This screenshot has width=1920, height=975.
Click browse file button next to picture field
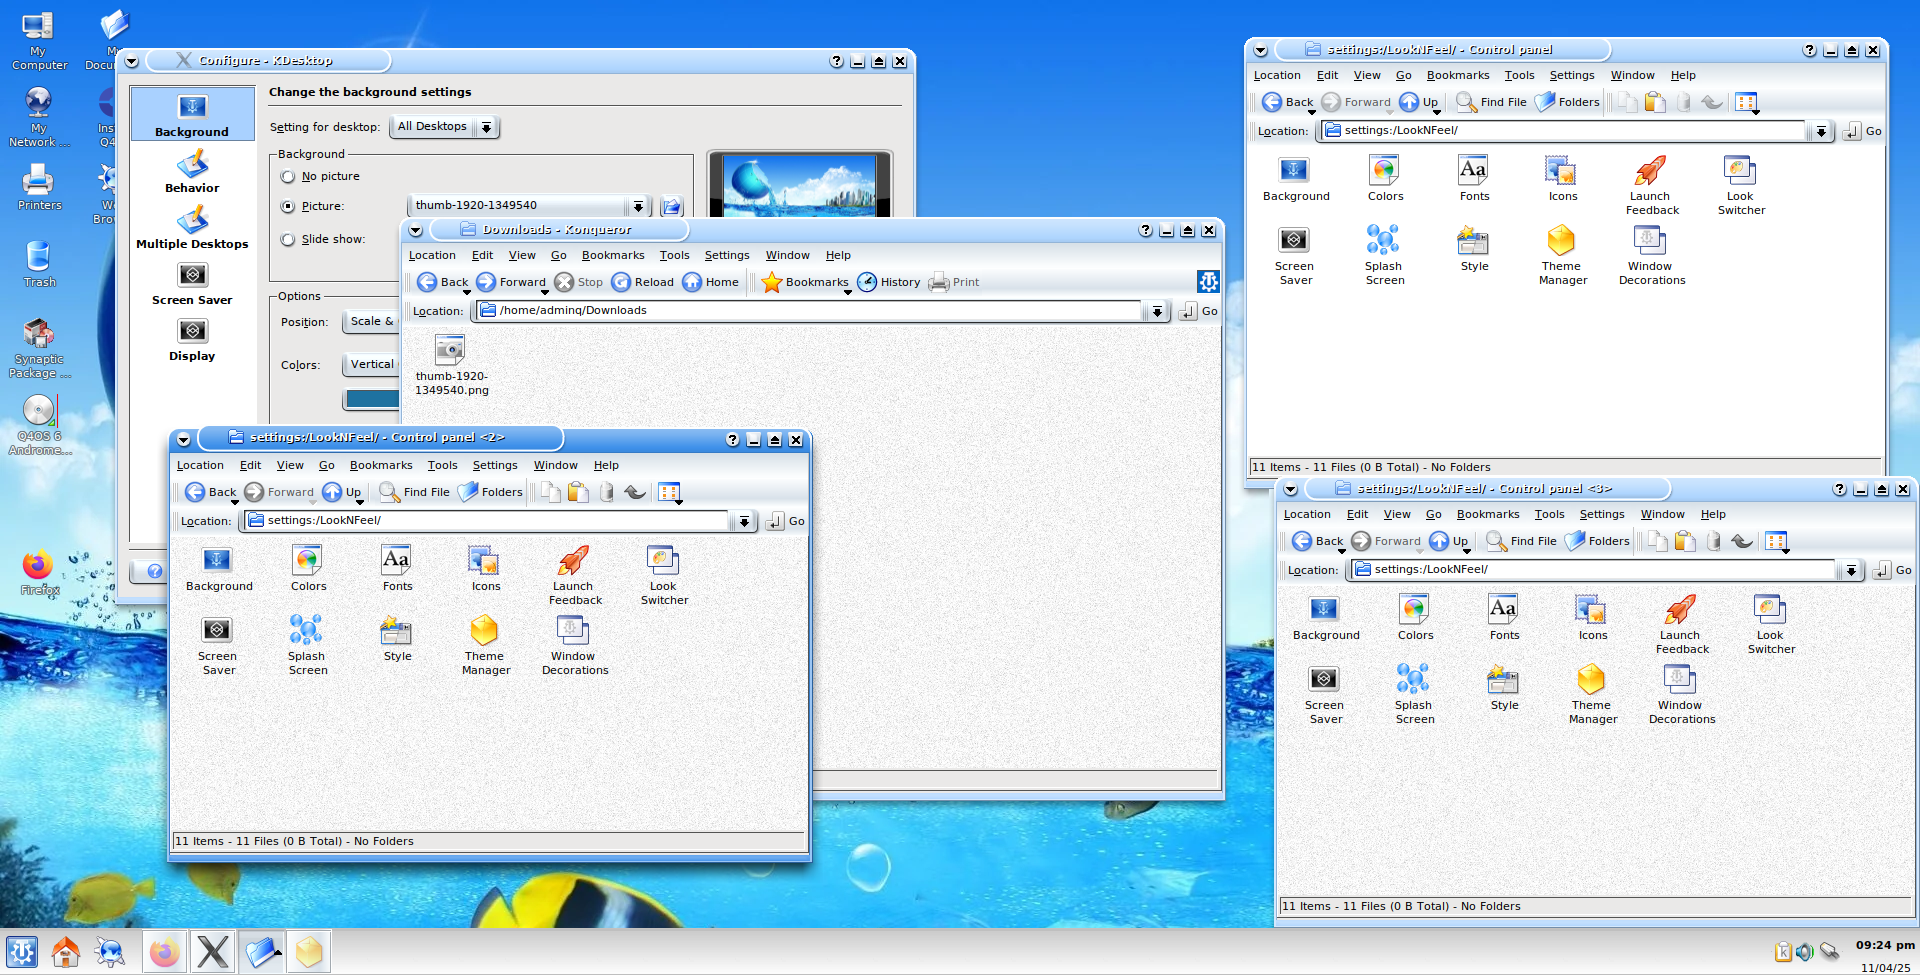point(671,206)
